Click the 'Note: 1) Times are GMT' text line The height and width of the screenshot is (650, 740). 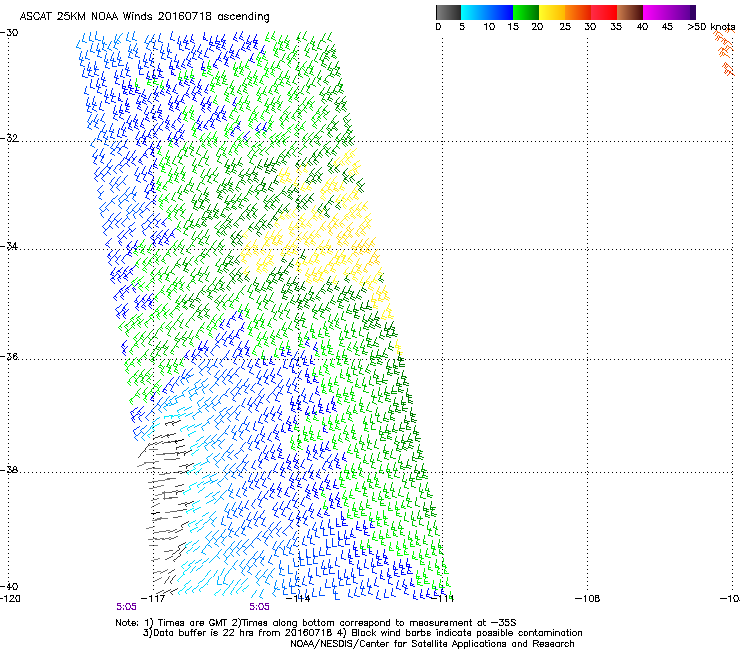pos(316,623)
